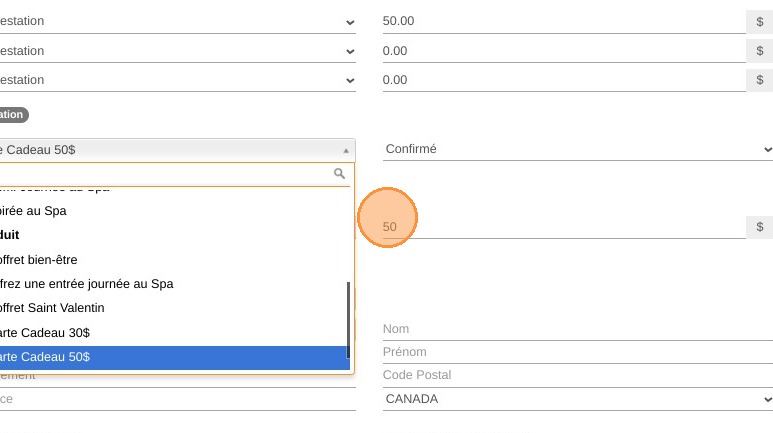Click the $ addon beside 50.00
The height and width of the screenshot is (433, 773).
[760, 22]
